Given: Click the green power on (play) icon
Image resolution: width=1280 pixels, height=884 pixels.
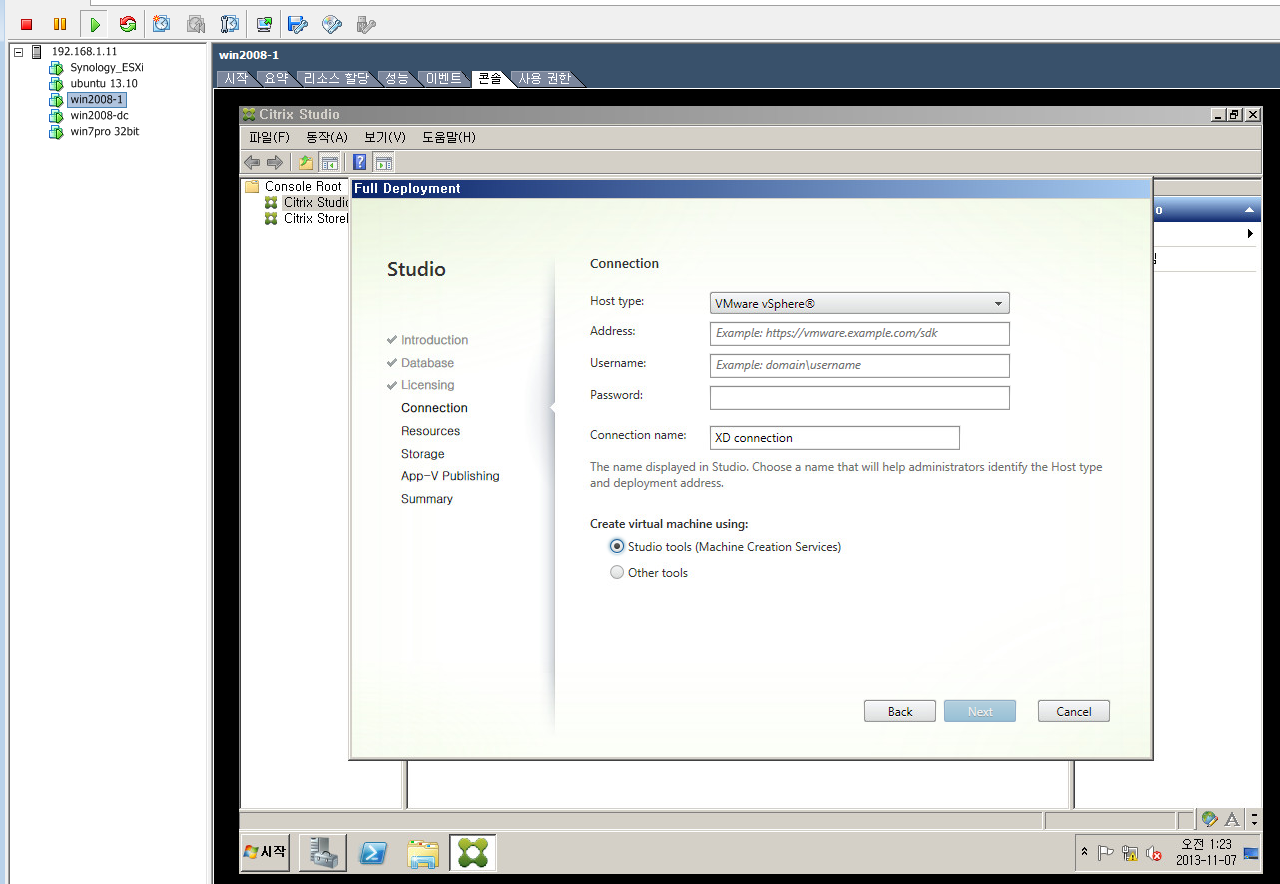Looking at the screenshot, I should pyautogui.click(x=96, y=24).
